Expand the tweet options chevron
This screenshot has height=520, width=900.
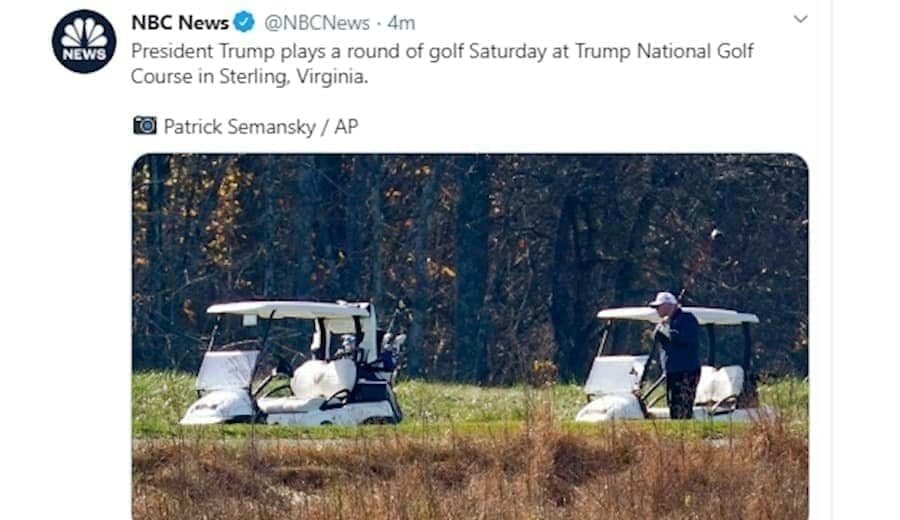tap(800, 19)
